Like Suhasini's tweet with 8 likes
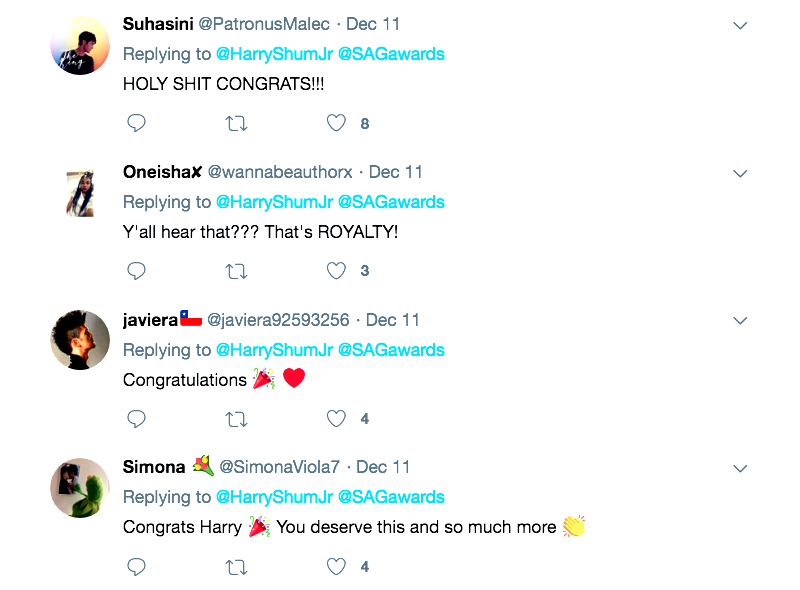This screenshot has width=800, height=590. click(337, 123)
